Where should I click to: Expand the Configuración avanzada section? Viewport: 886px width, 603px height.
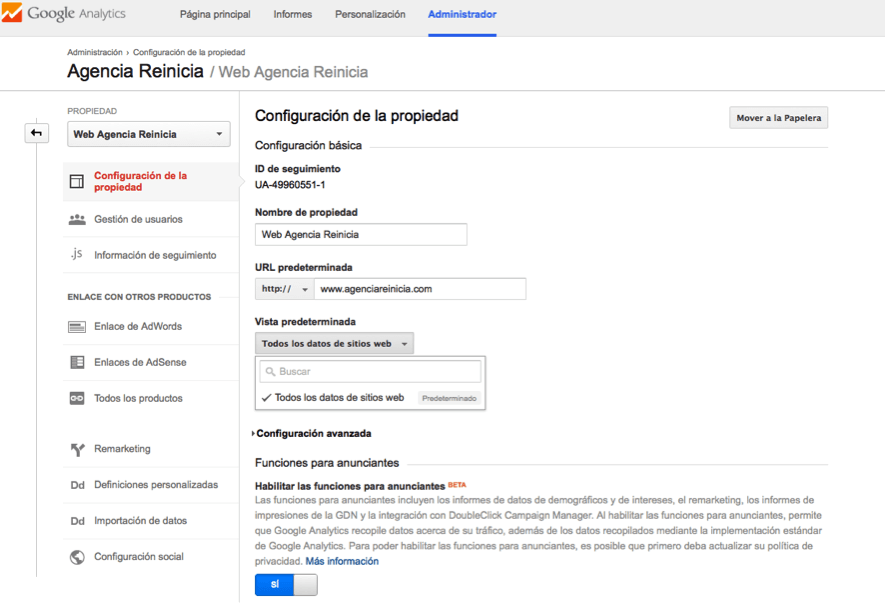coord(313,434)
